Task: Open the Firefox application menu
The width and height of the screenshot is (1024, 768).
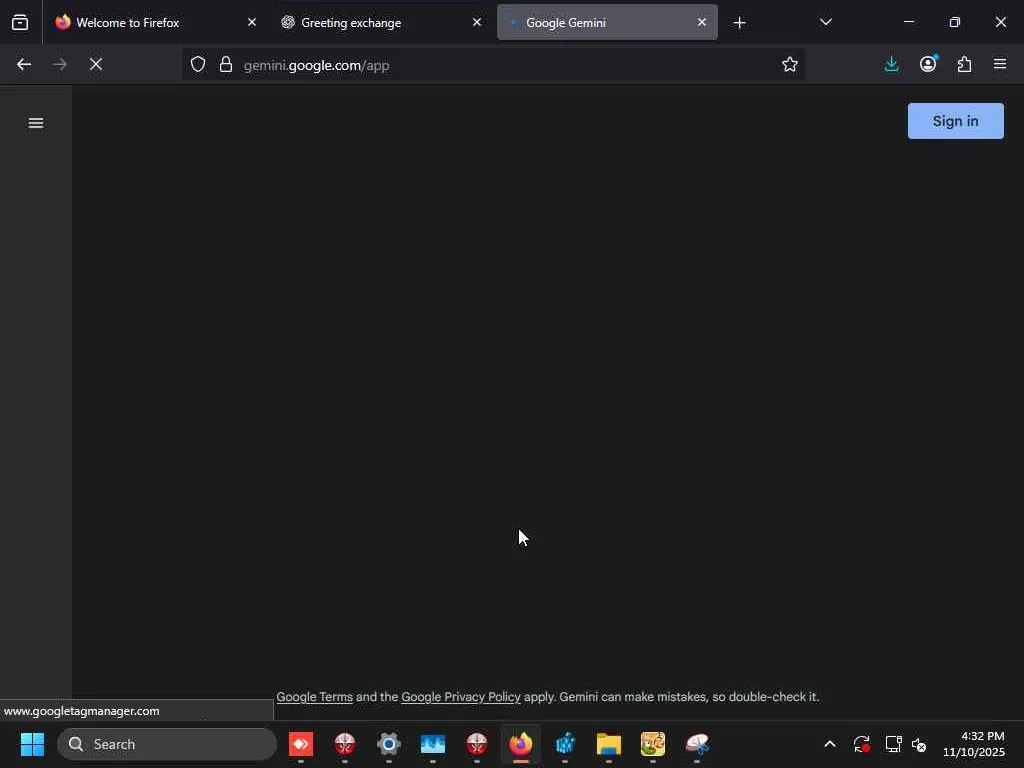Action: (1000, 64)
